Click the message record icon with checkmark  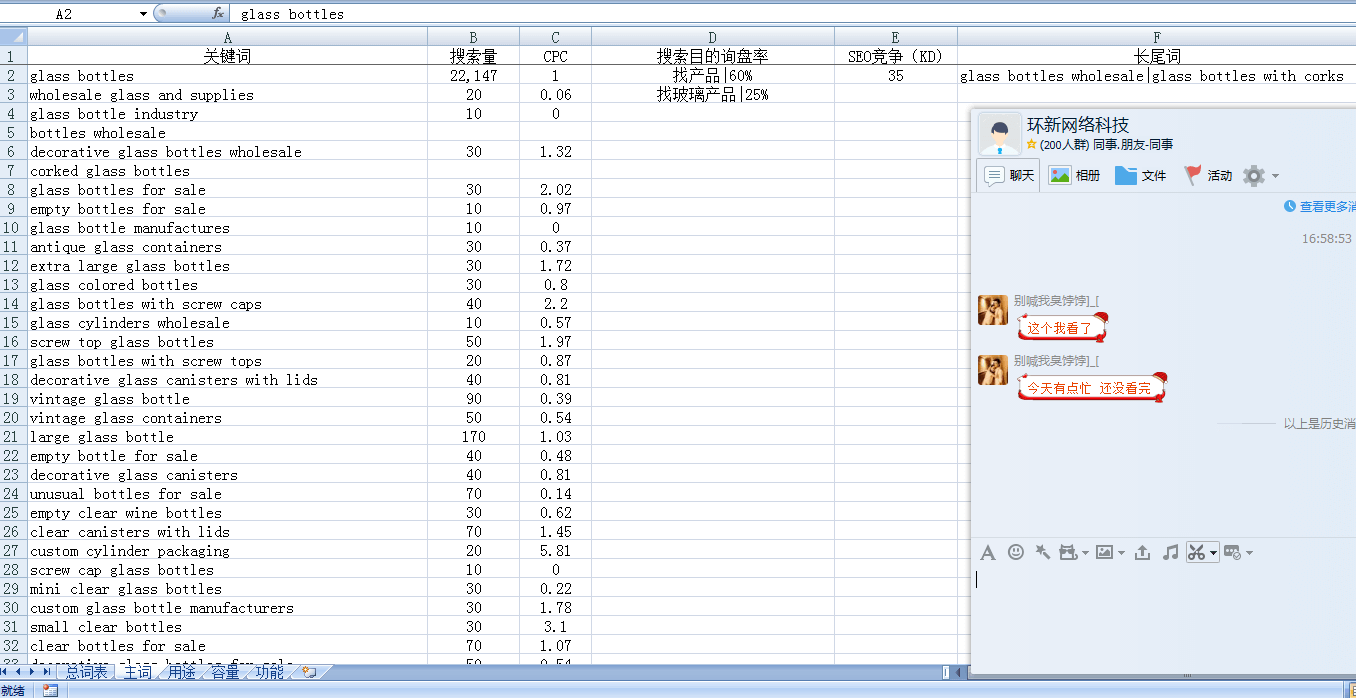click(x=1232, y=552)
